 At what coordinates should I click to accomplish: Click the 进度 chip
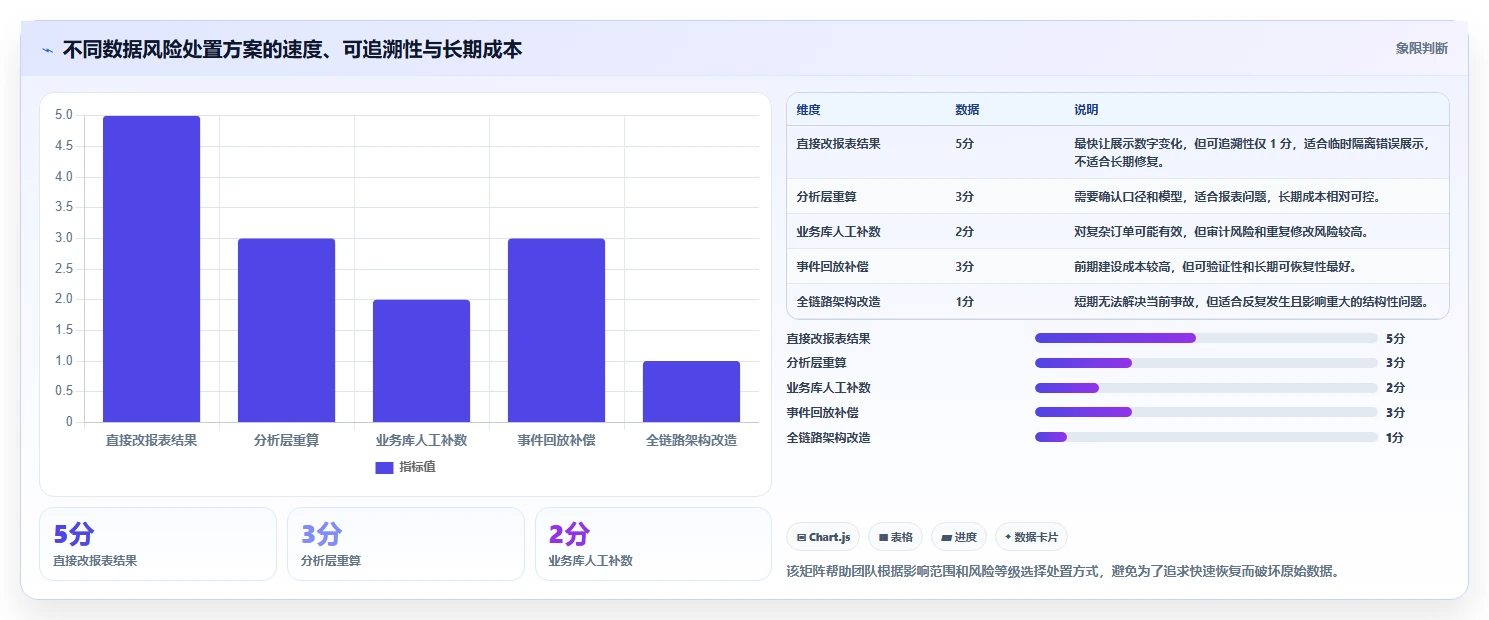point(959,537)
